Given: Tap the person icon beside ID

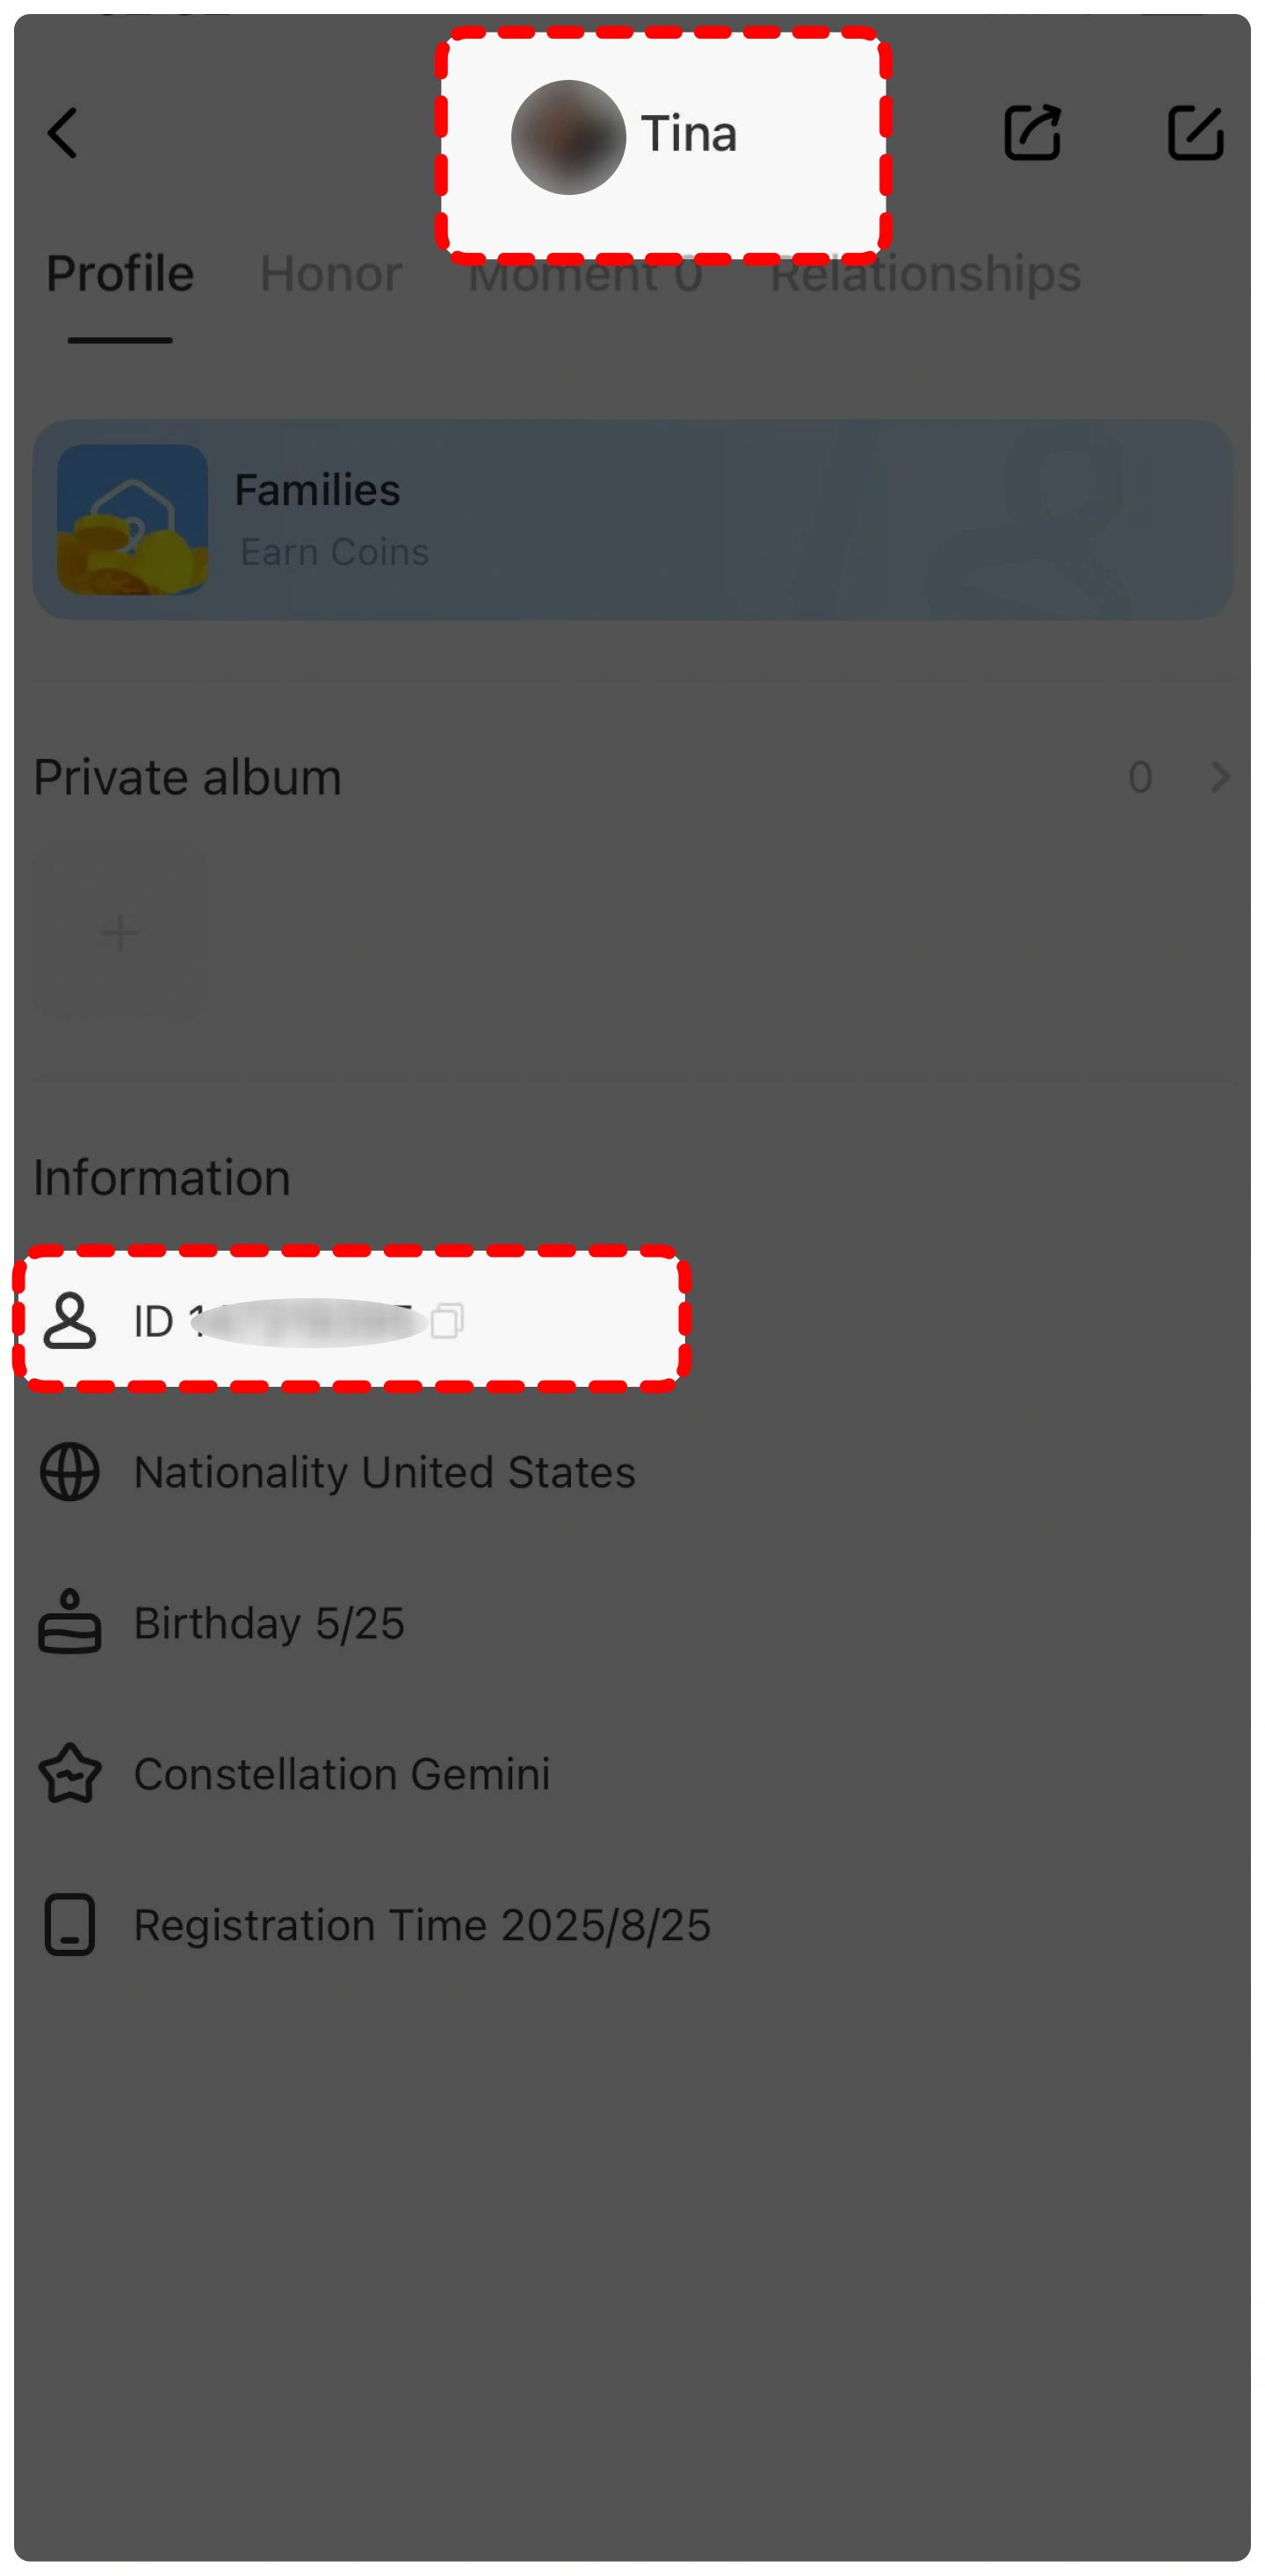Looking at the screenshot, I should click(70, 1320).
